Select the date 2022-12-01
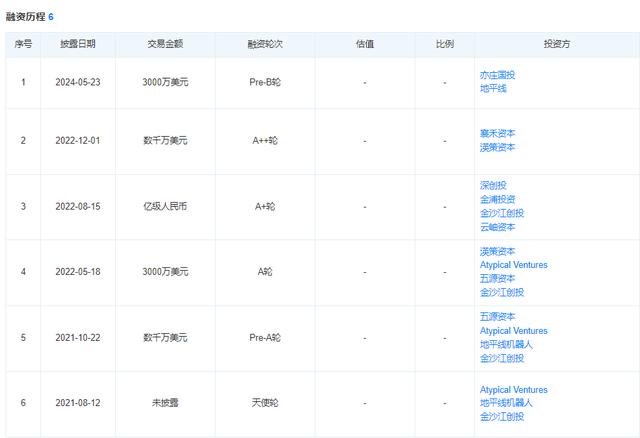Screen dimensions: 640x438 click(x=78, y=141)
